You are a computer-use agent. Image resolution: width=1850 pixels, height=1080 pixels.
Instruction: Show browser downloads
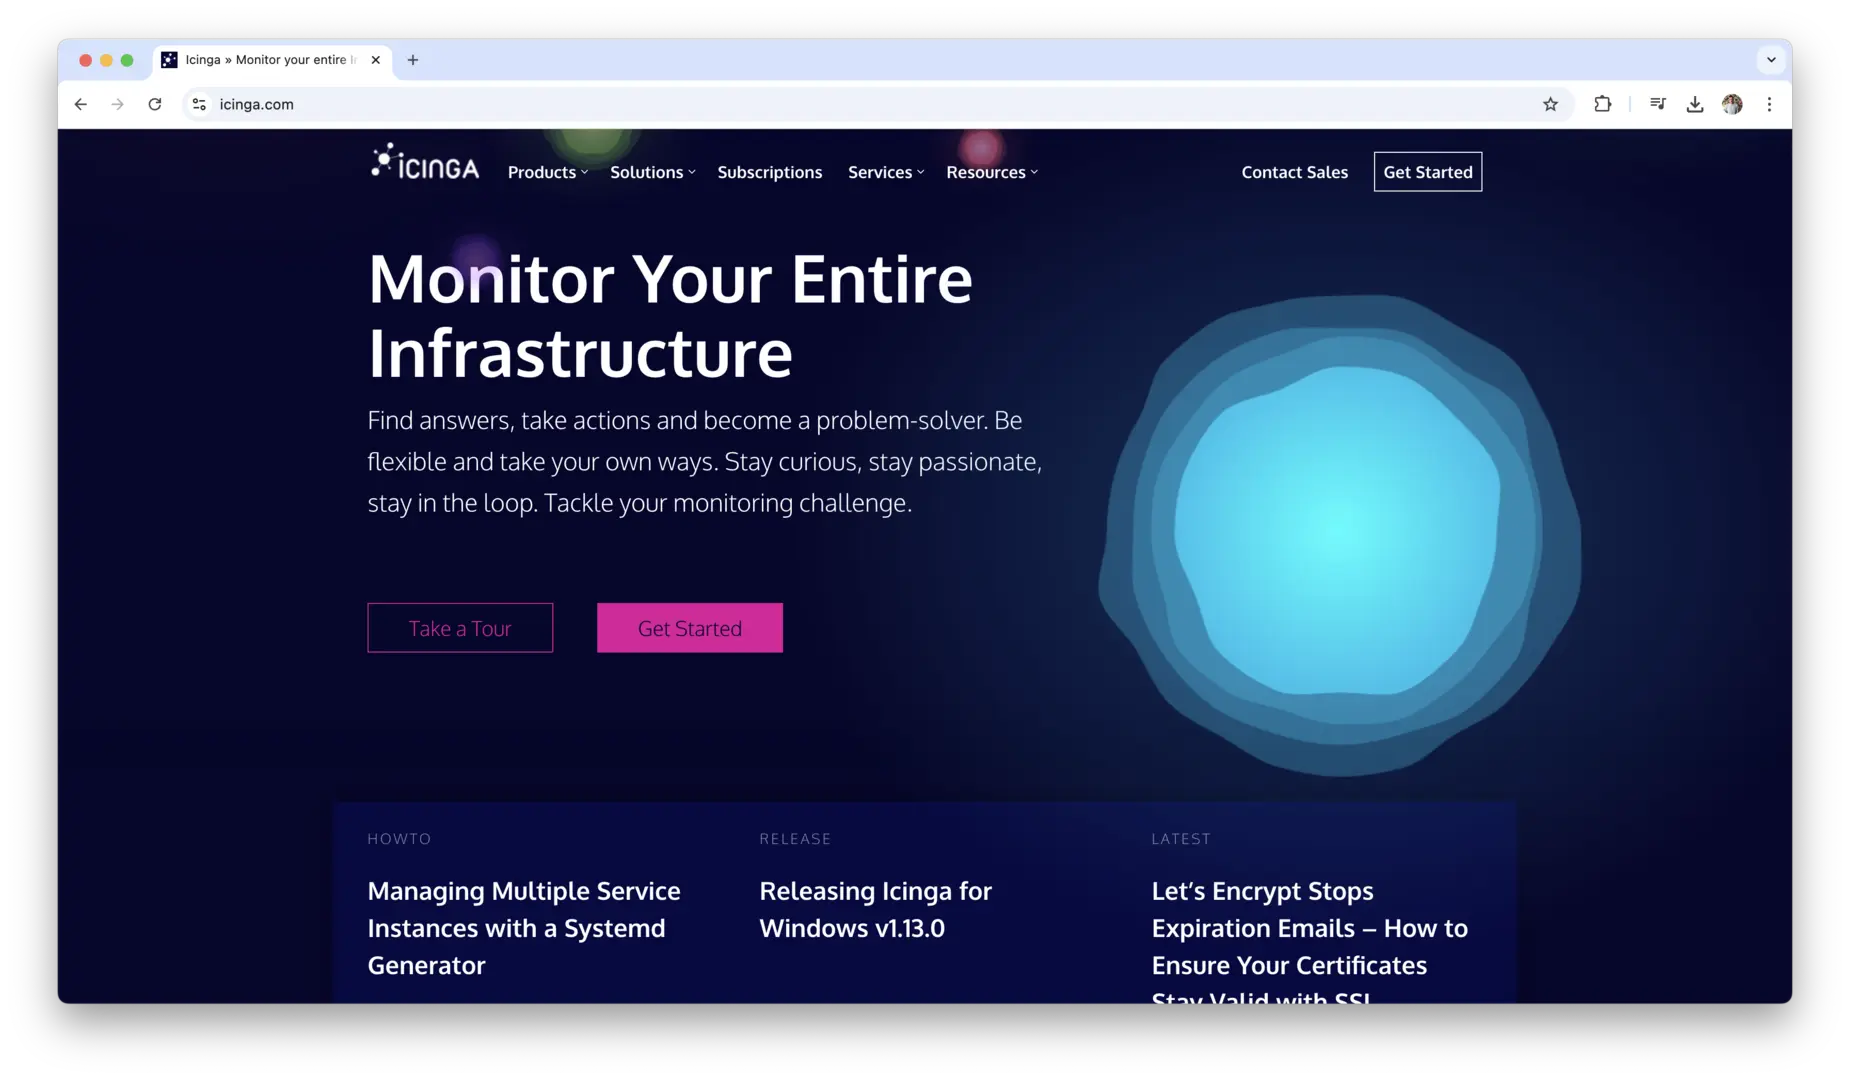[1695, 104]
